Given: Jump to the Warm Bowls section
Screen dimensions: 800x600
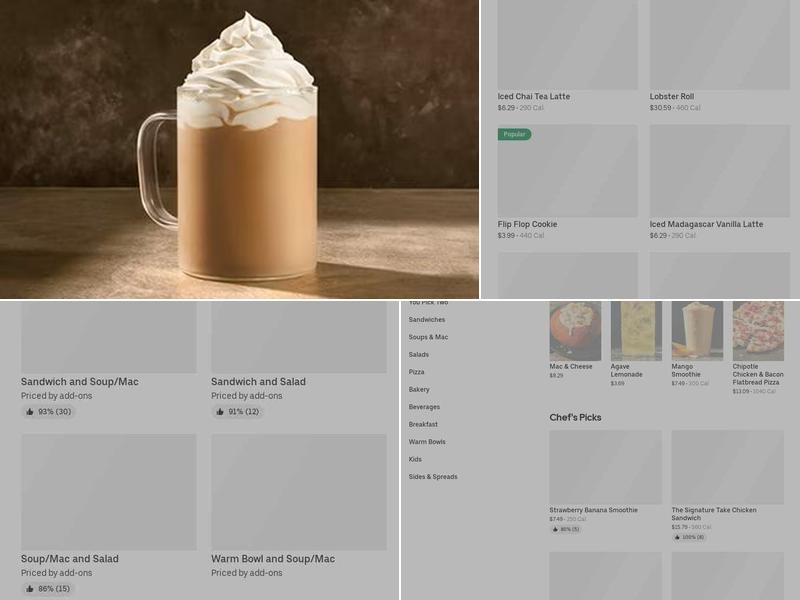Looking at the screenshot, I should pos(427,442).
